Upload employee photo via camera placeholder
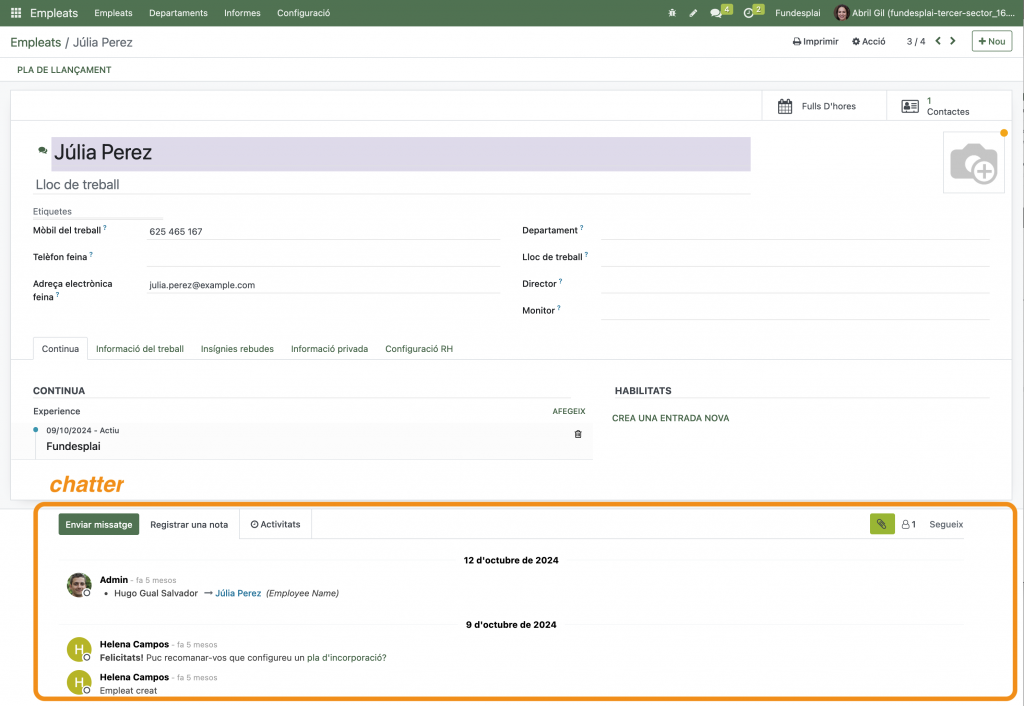Viewport: 1024px width, 706px height. point(973,163)
